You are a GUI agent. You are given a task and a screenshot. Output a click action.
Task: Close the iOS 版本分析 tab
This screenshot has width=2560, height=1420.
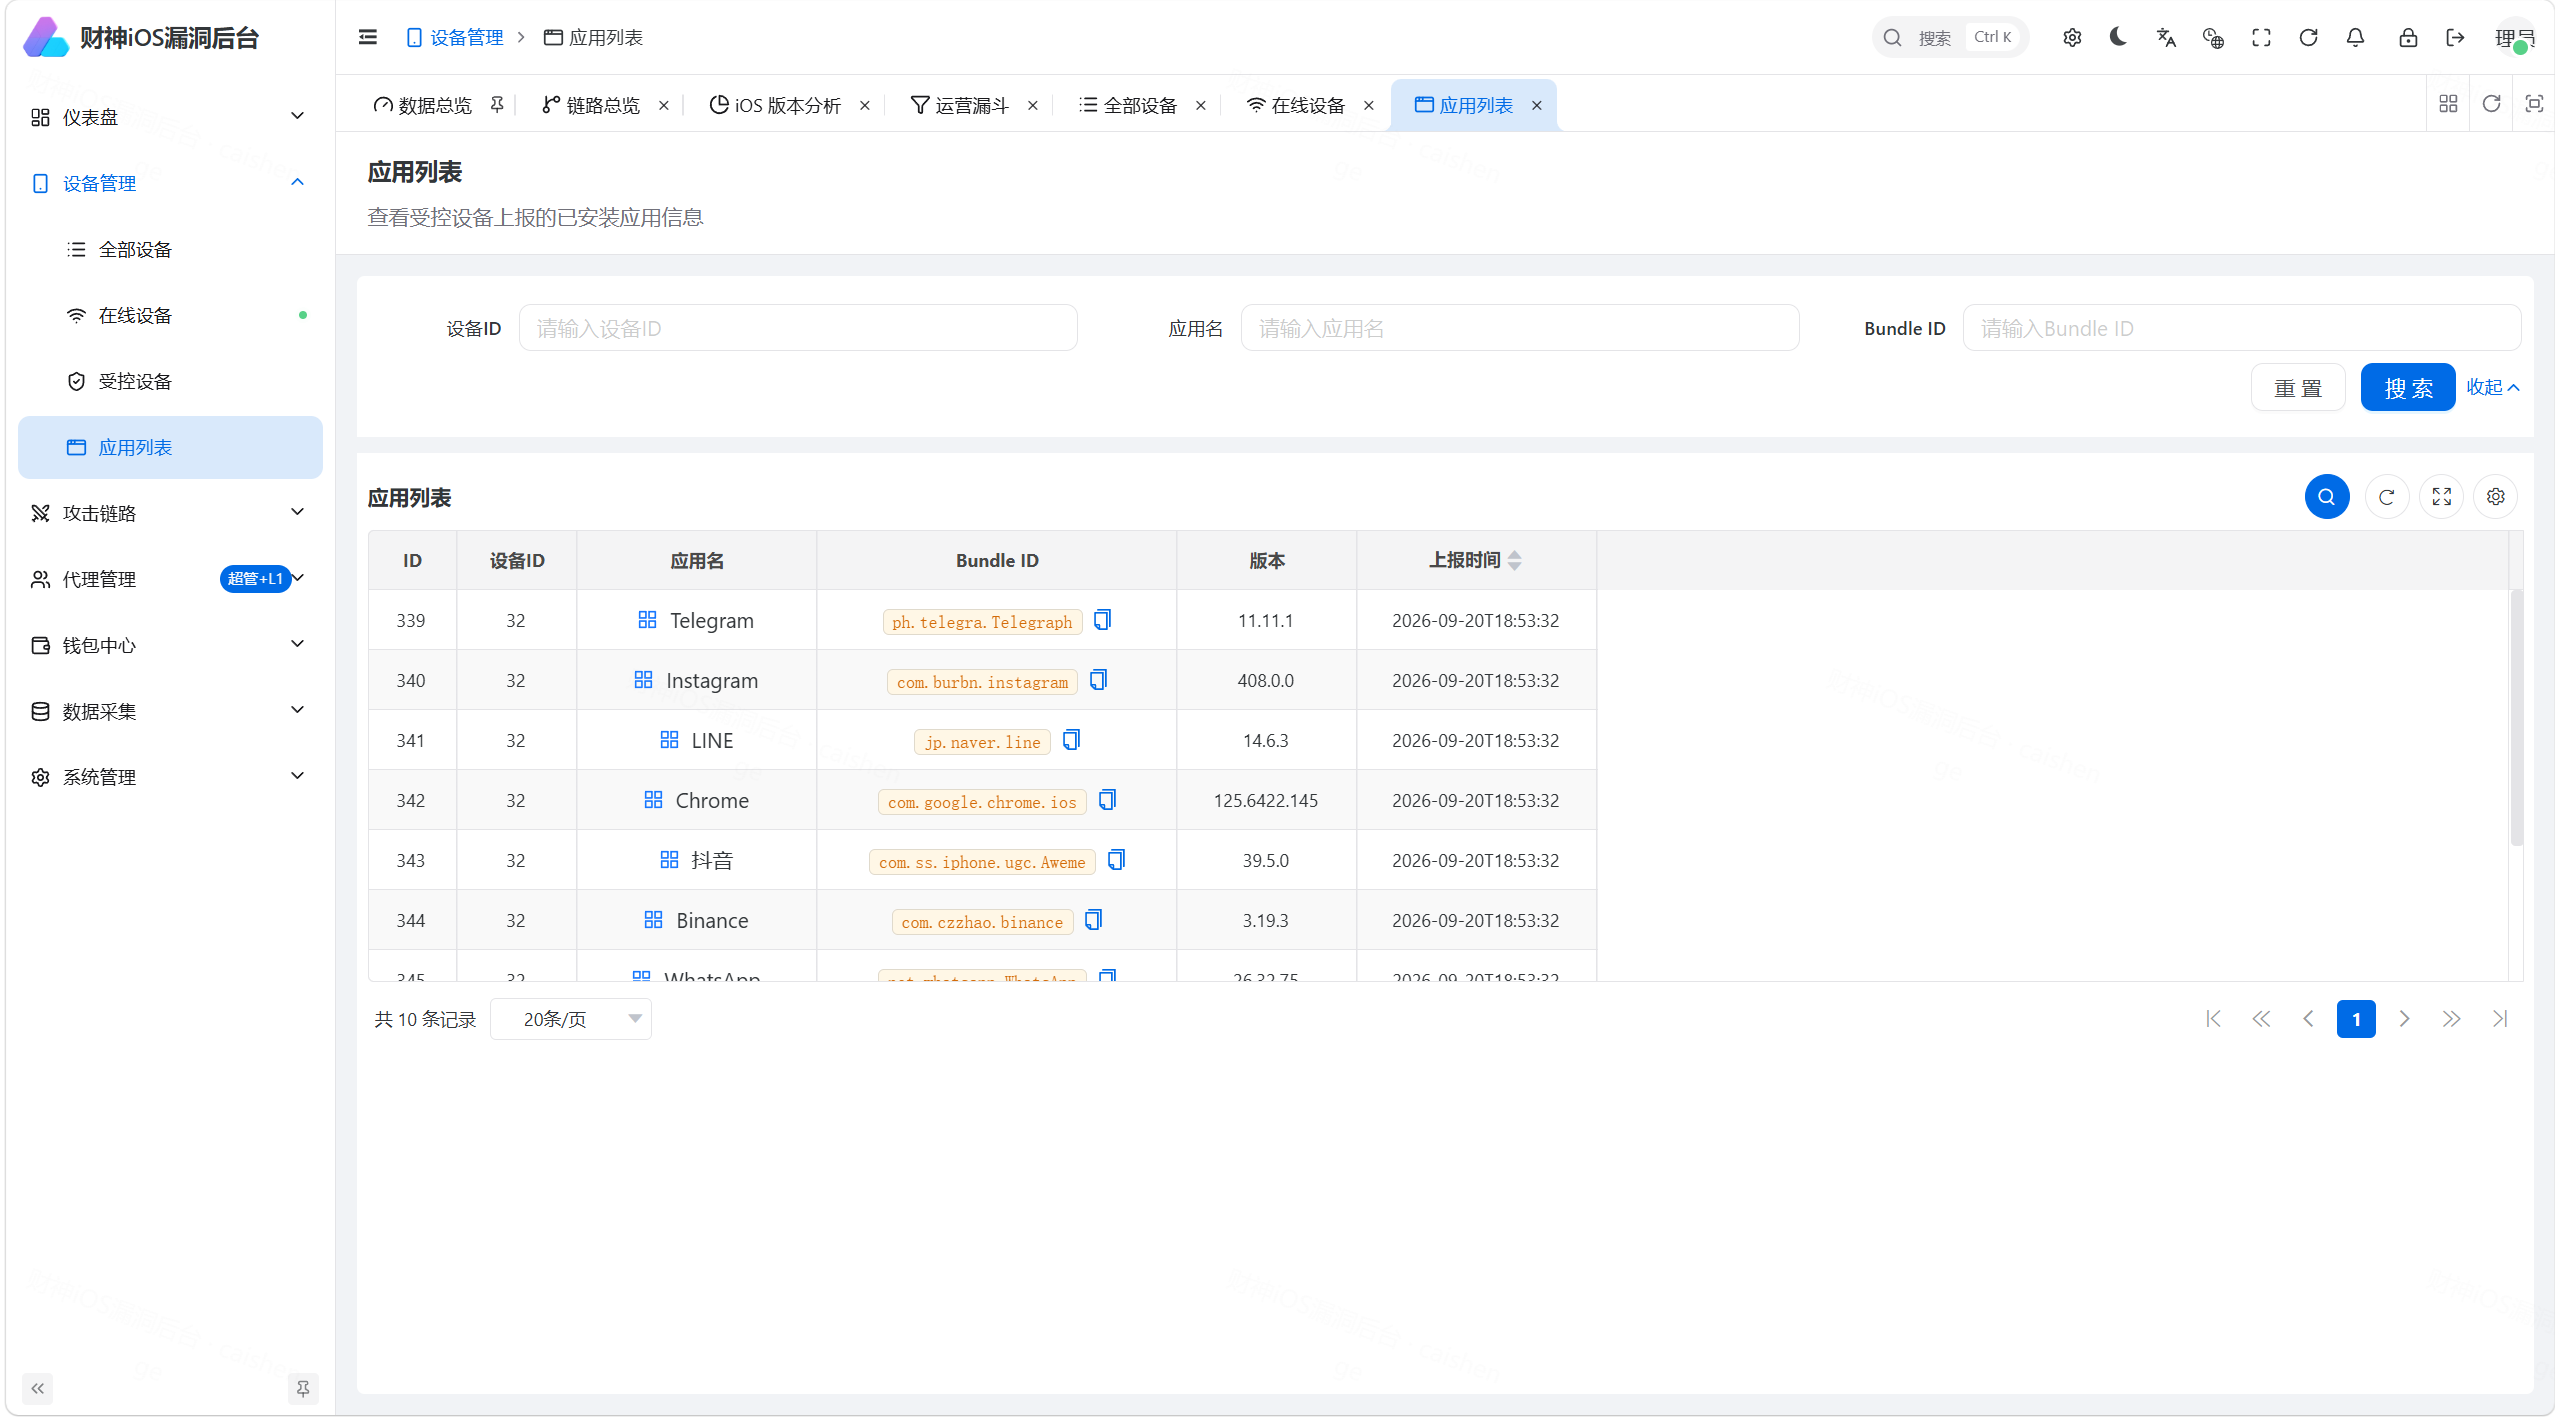tap(865, 105)
